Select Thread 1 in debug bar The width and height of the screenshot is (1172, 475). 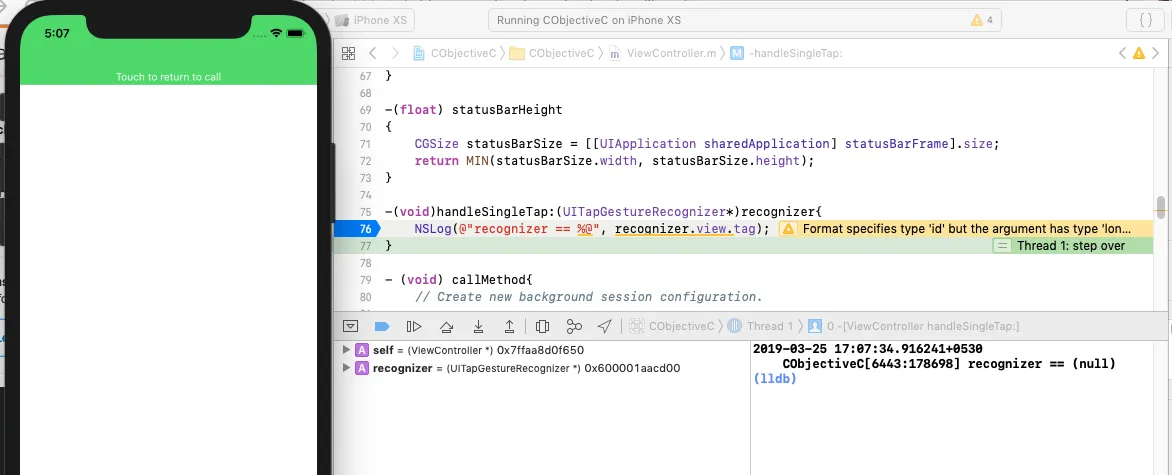(x=760, y=326)
